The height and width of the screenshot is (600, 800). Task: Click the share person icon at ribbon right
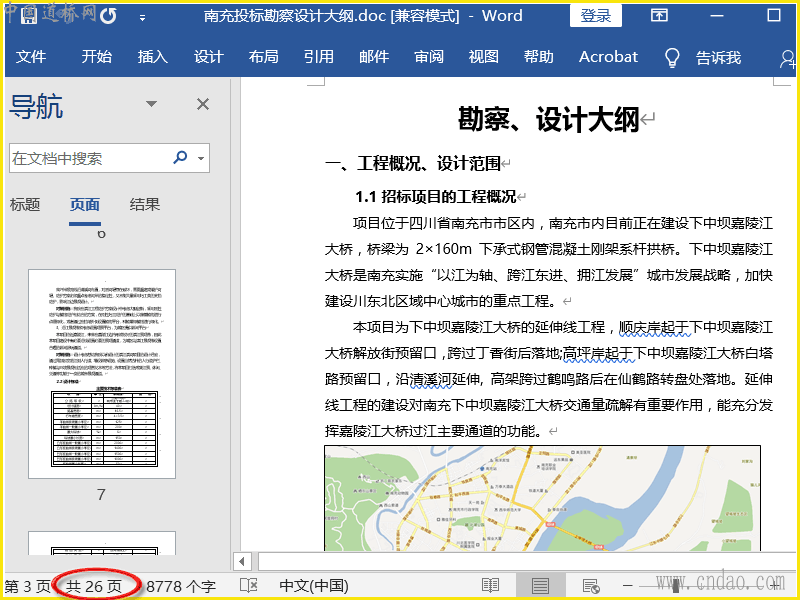[x=787, y=58]
